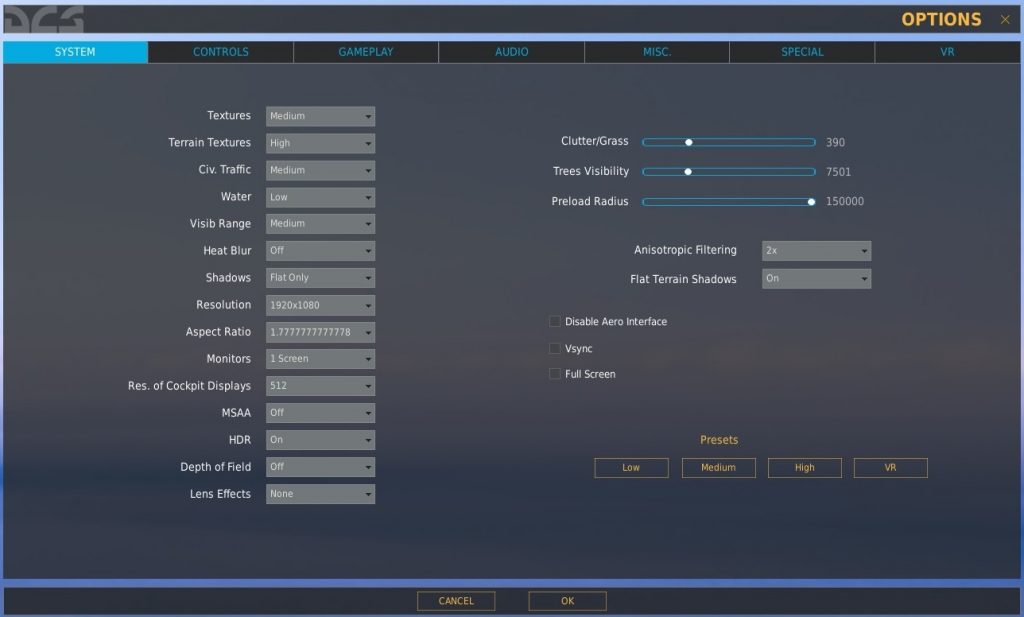Screen dimensions: 1024x617
Task: Open the Anisotropic Filtering dropdown
Action: point(816,250)
